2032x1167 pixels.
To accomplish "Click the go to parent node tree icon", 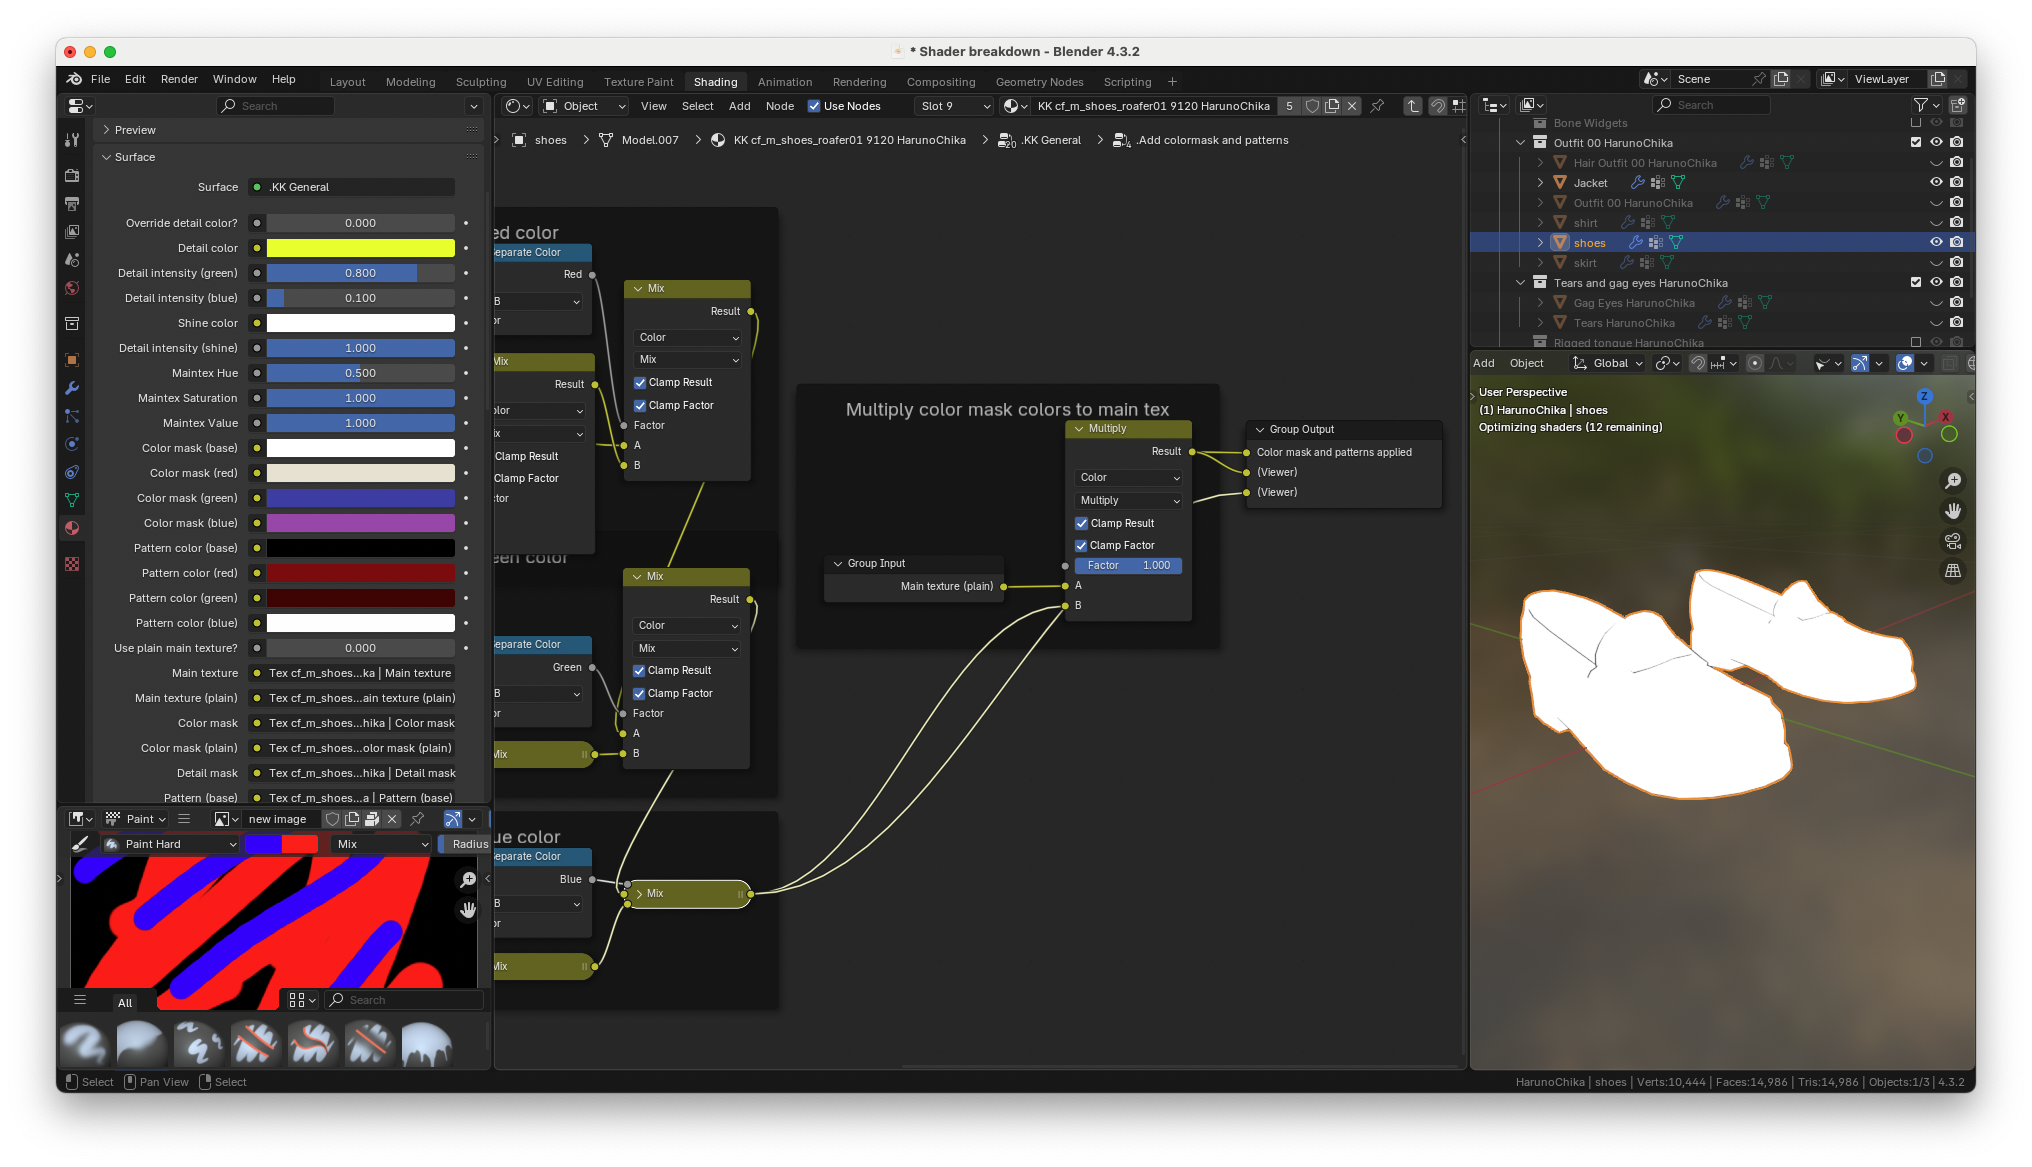I will click(x=1412, y=106).
